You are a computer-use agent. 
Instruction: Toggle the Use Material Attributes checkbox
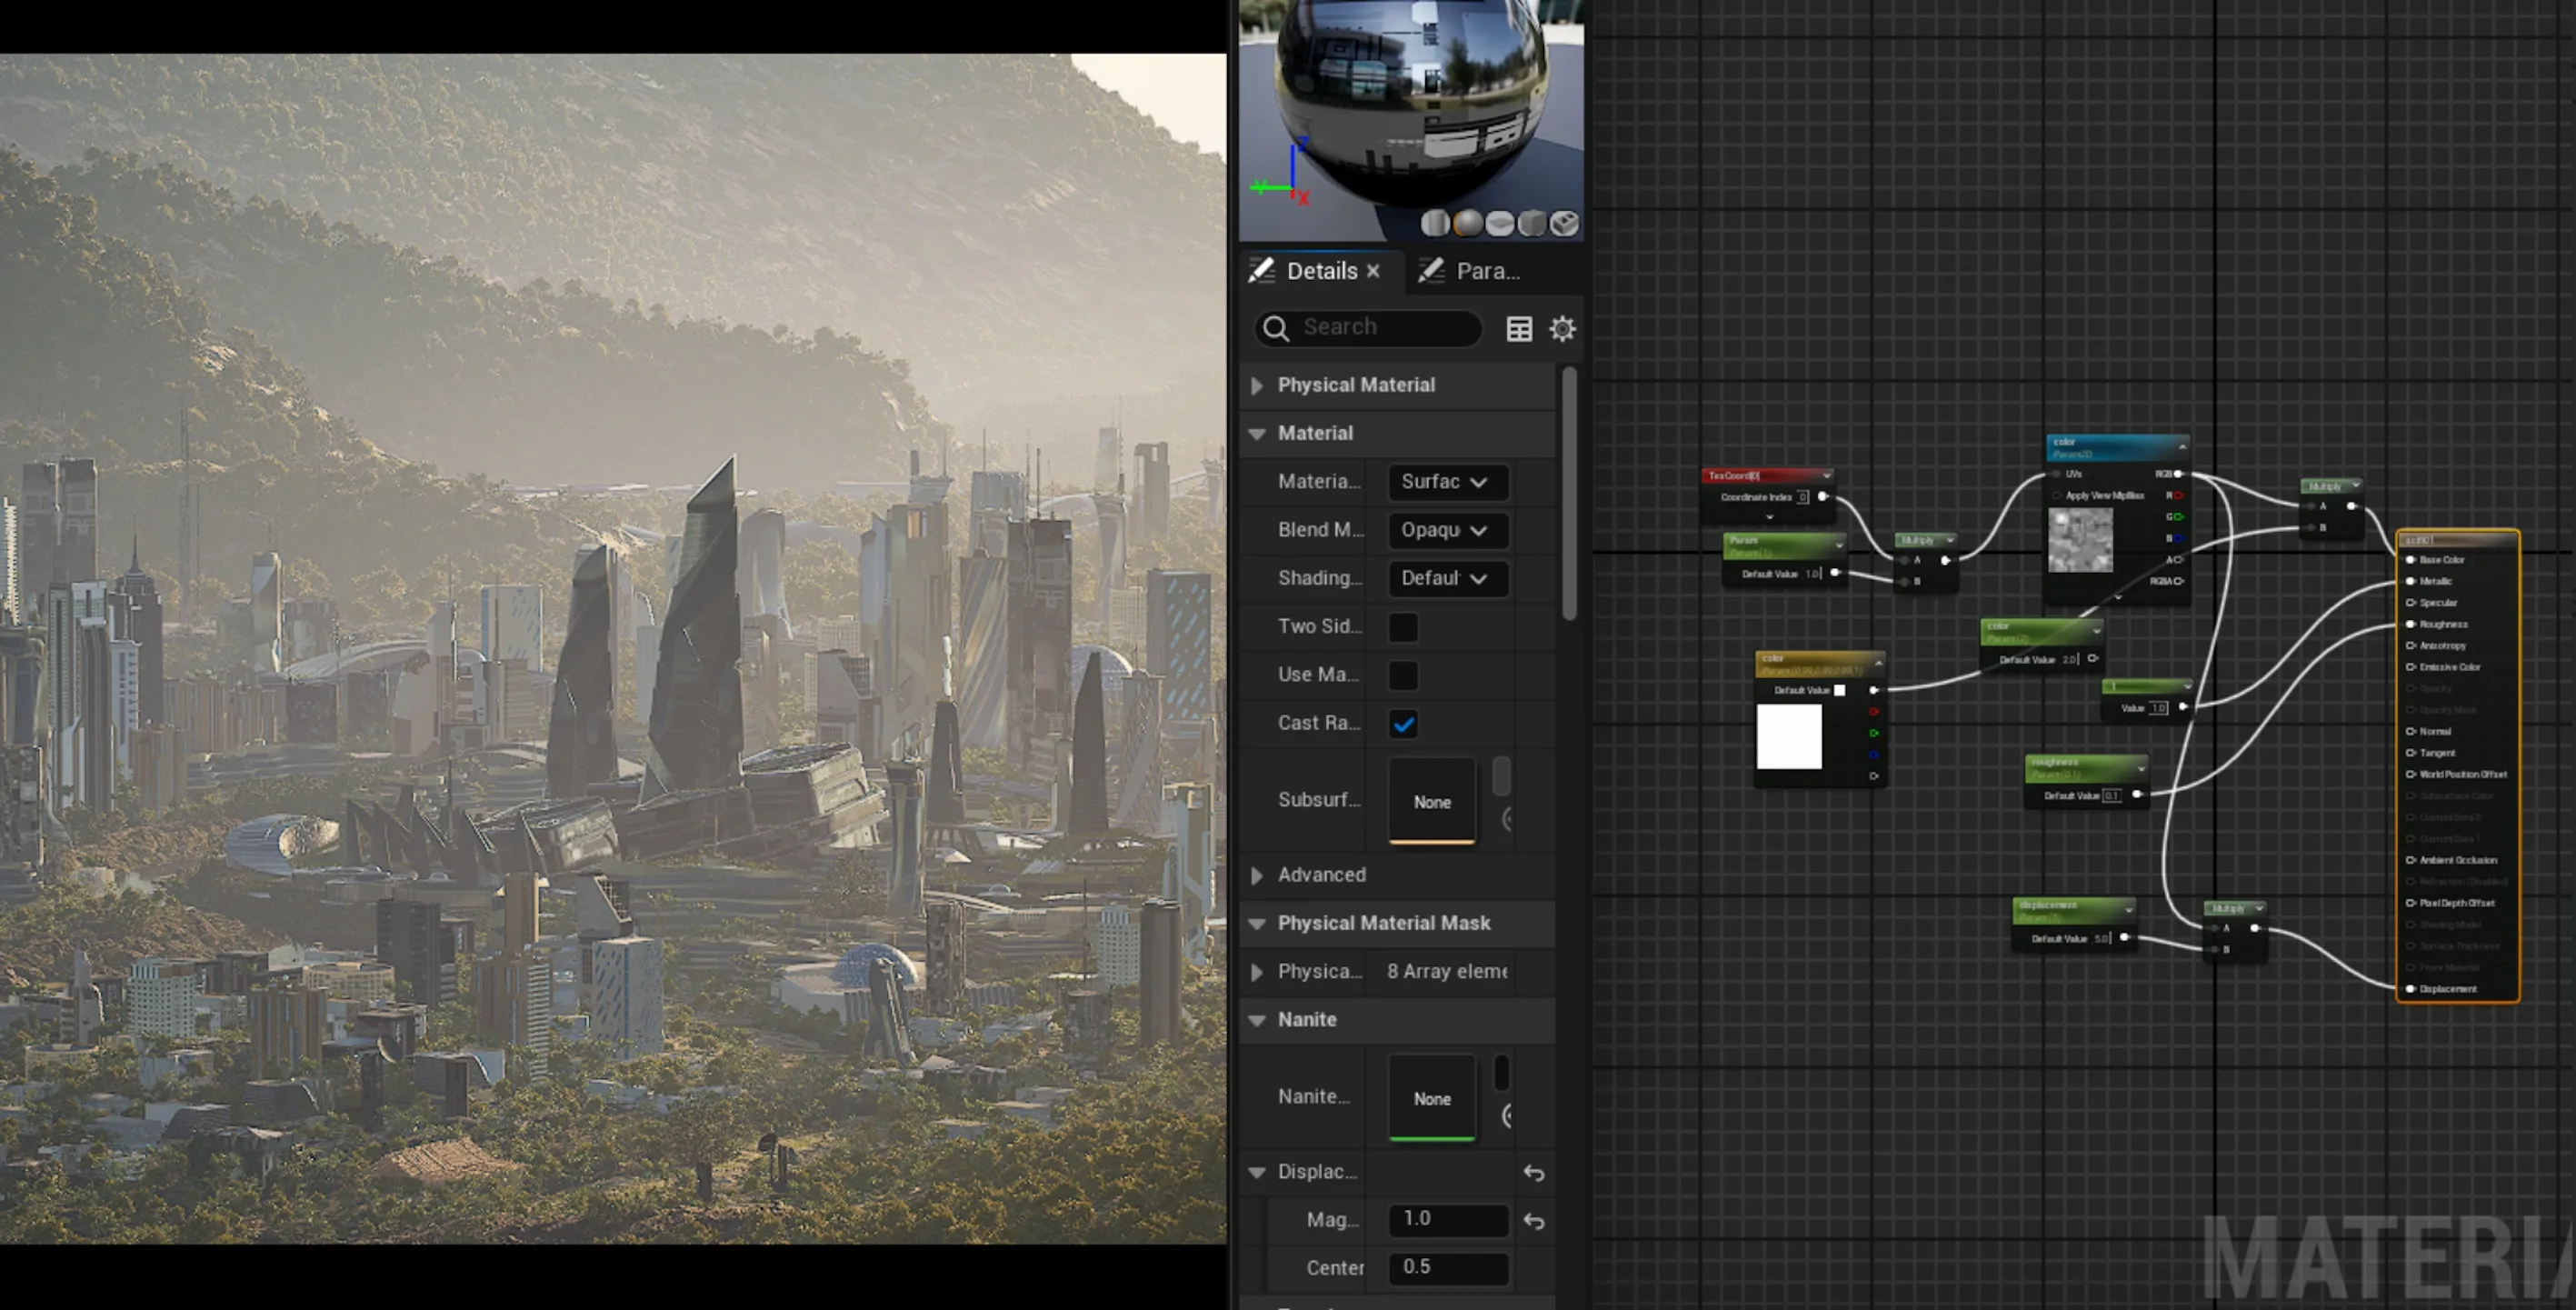(1403, 675)
